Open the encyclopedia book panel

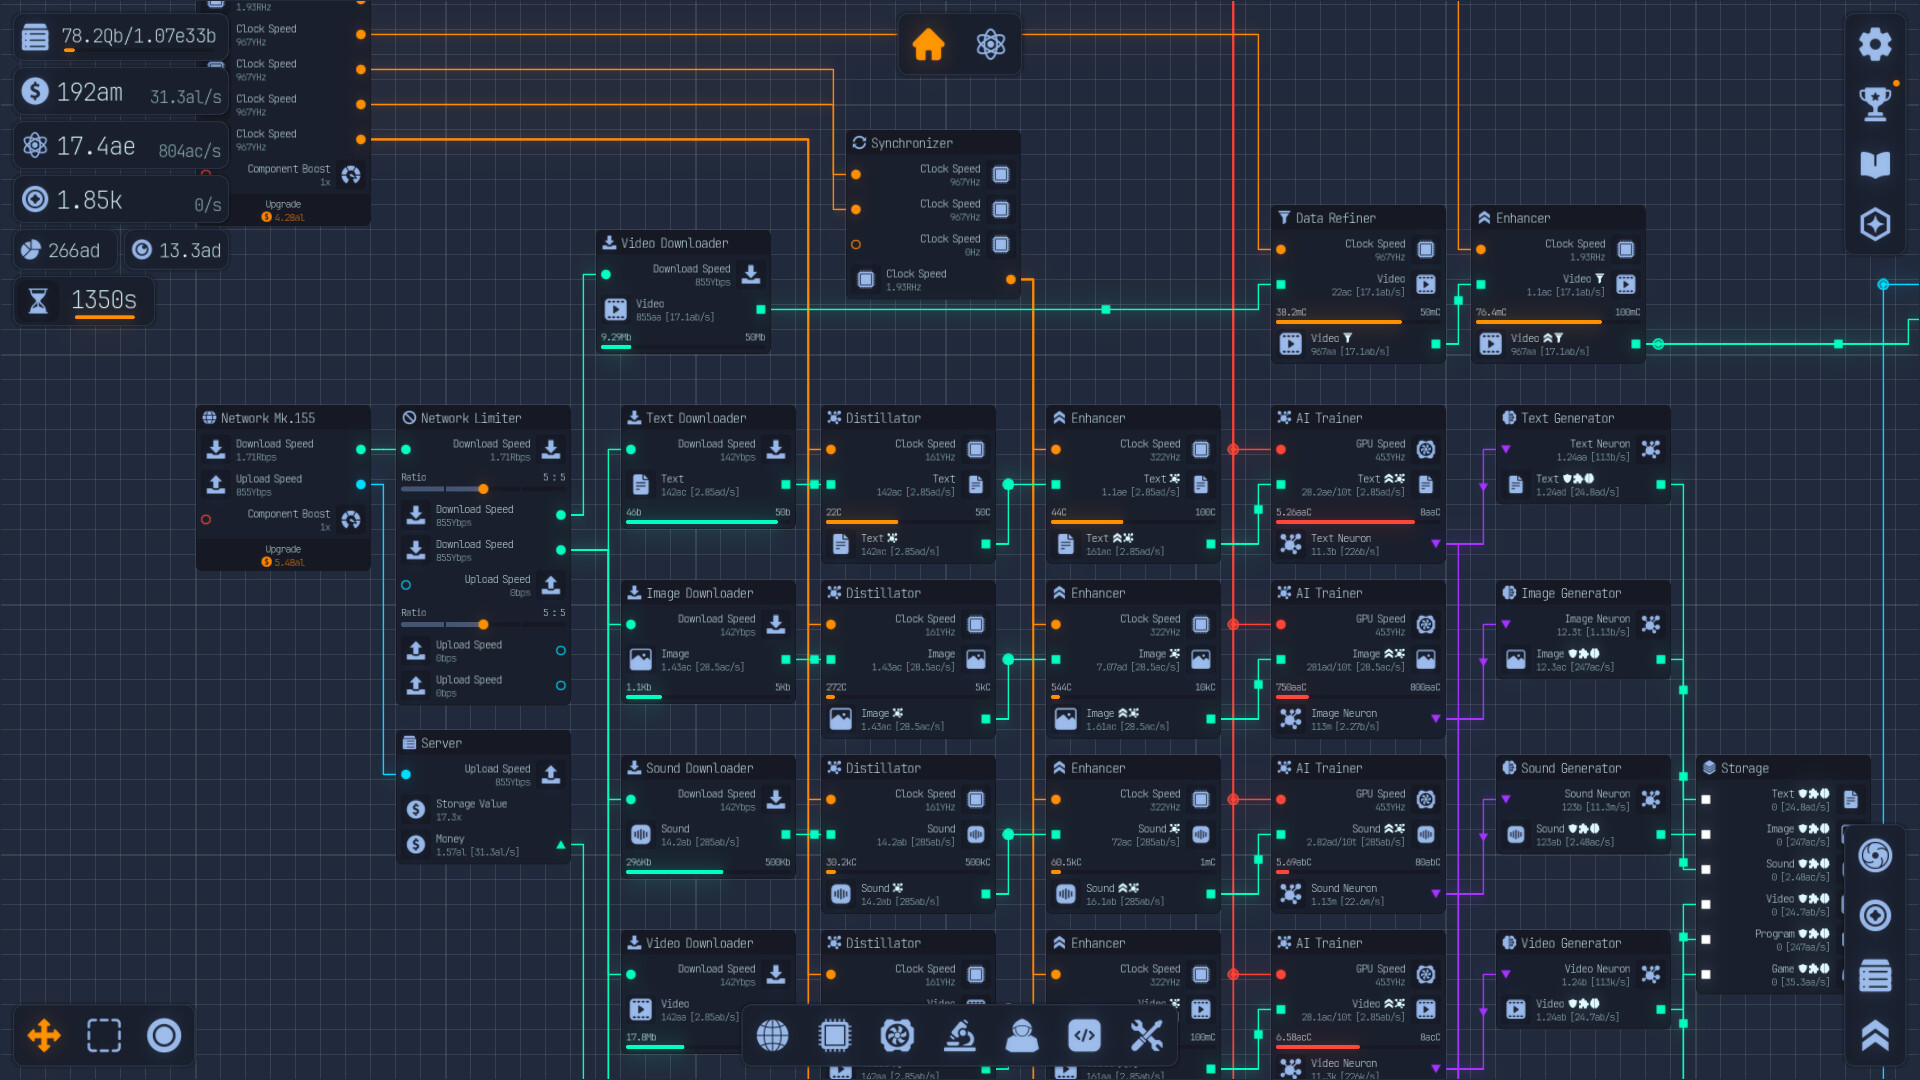click(1876, 165)
